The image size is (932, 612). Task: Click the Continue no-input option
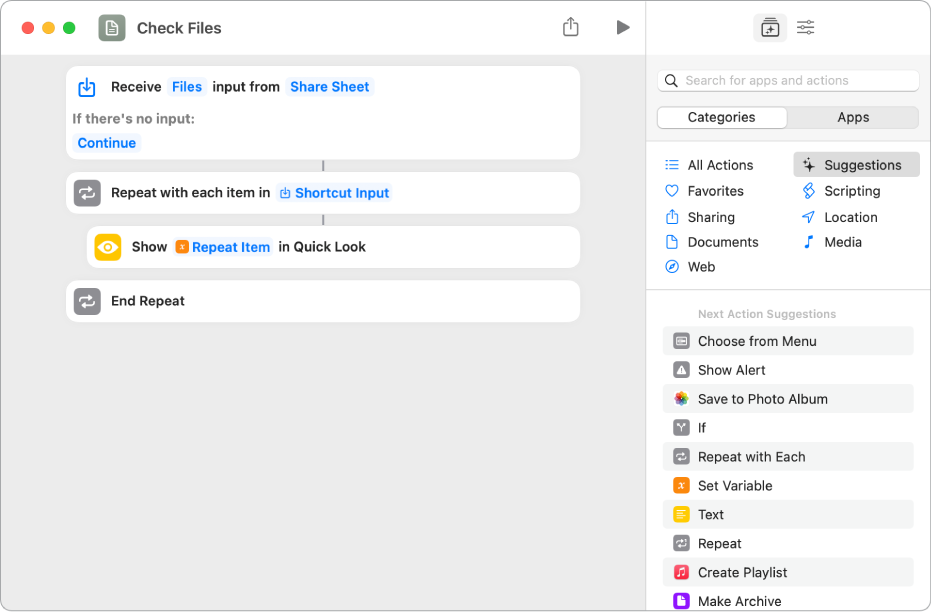coord(106,142)
